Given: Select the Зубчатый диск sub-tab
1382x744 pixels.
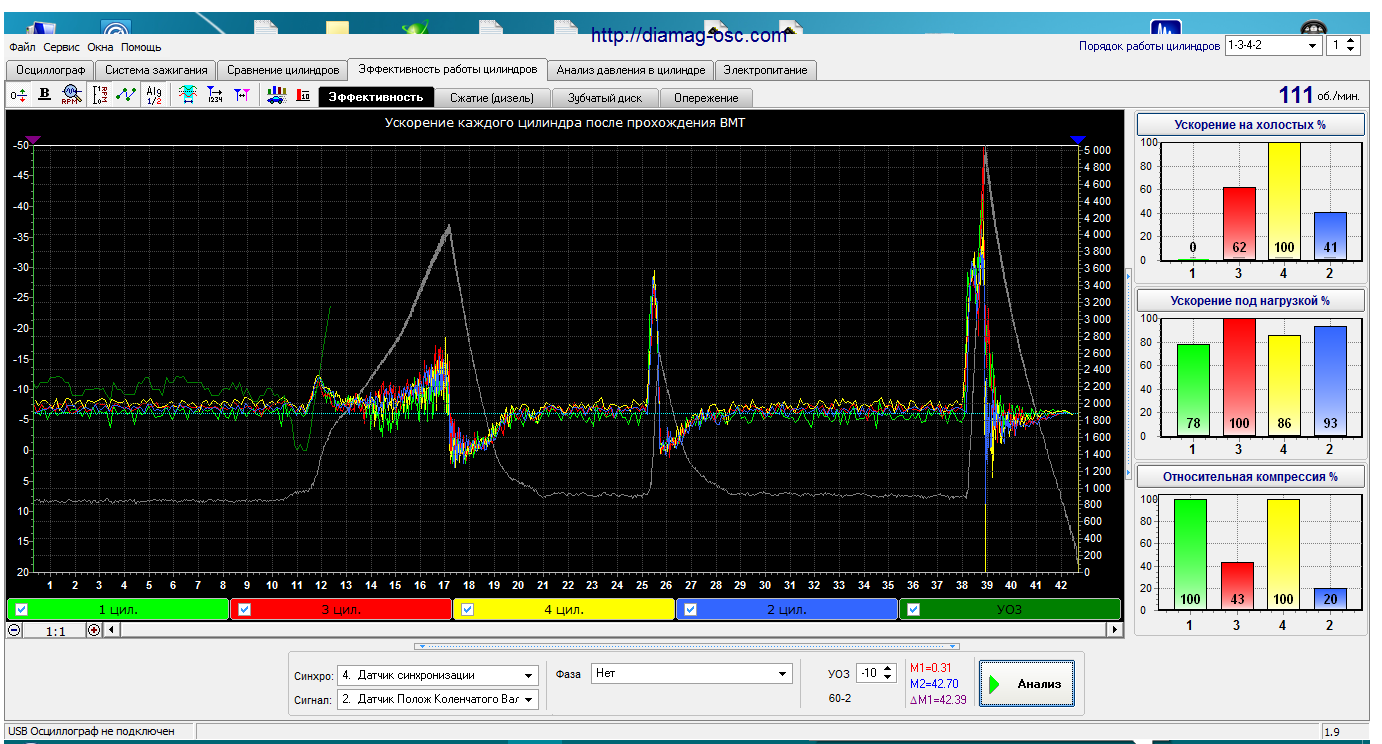Looking at the screenshot, I should tap(605, 98).
